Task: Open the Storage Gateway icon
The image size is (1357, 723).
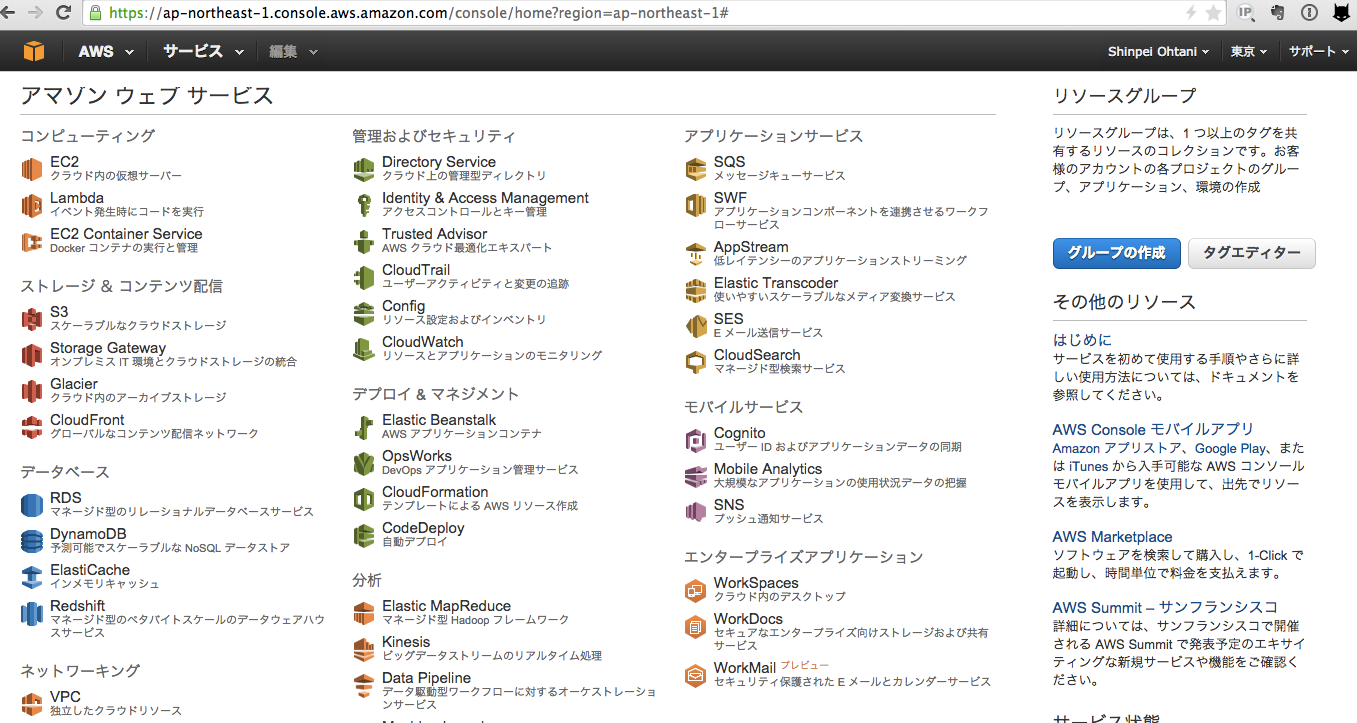Action: [32, 355]
